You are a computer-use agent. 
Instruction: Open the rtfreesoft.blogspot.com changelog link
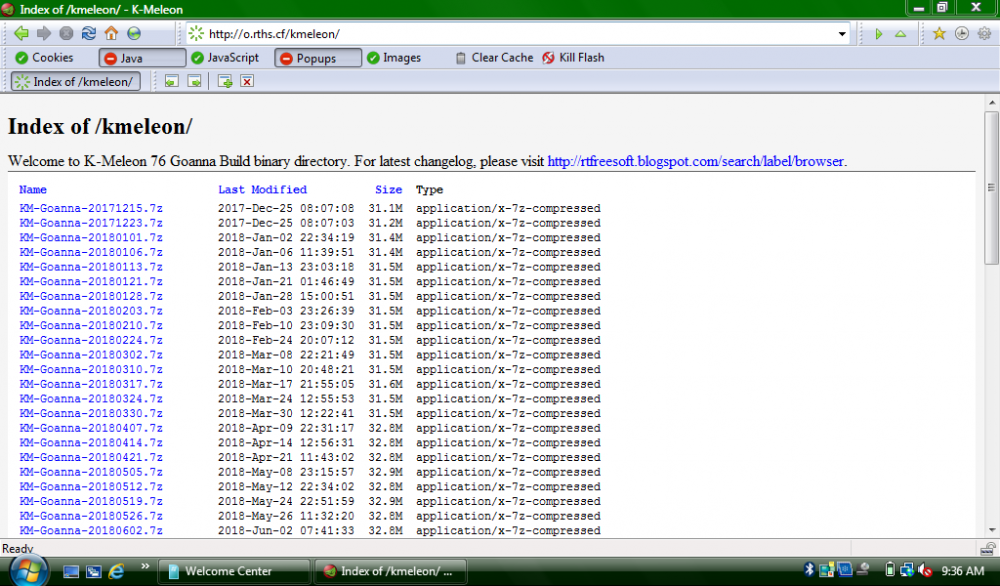click(696, 160)
